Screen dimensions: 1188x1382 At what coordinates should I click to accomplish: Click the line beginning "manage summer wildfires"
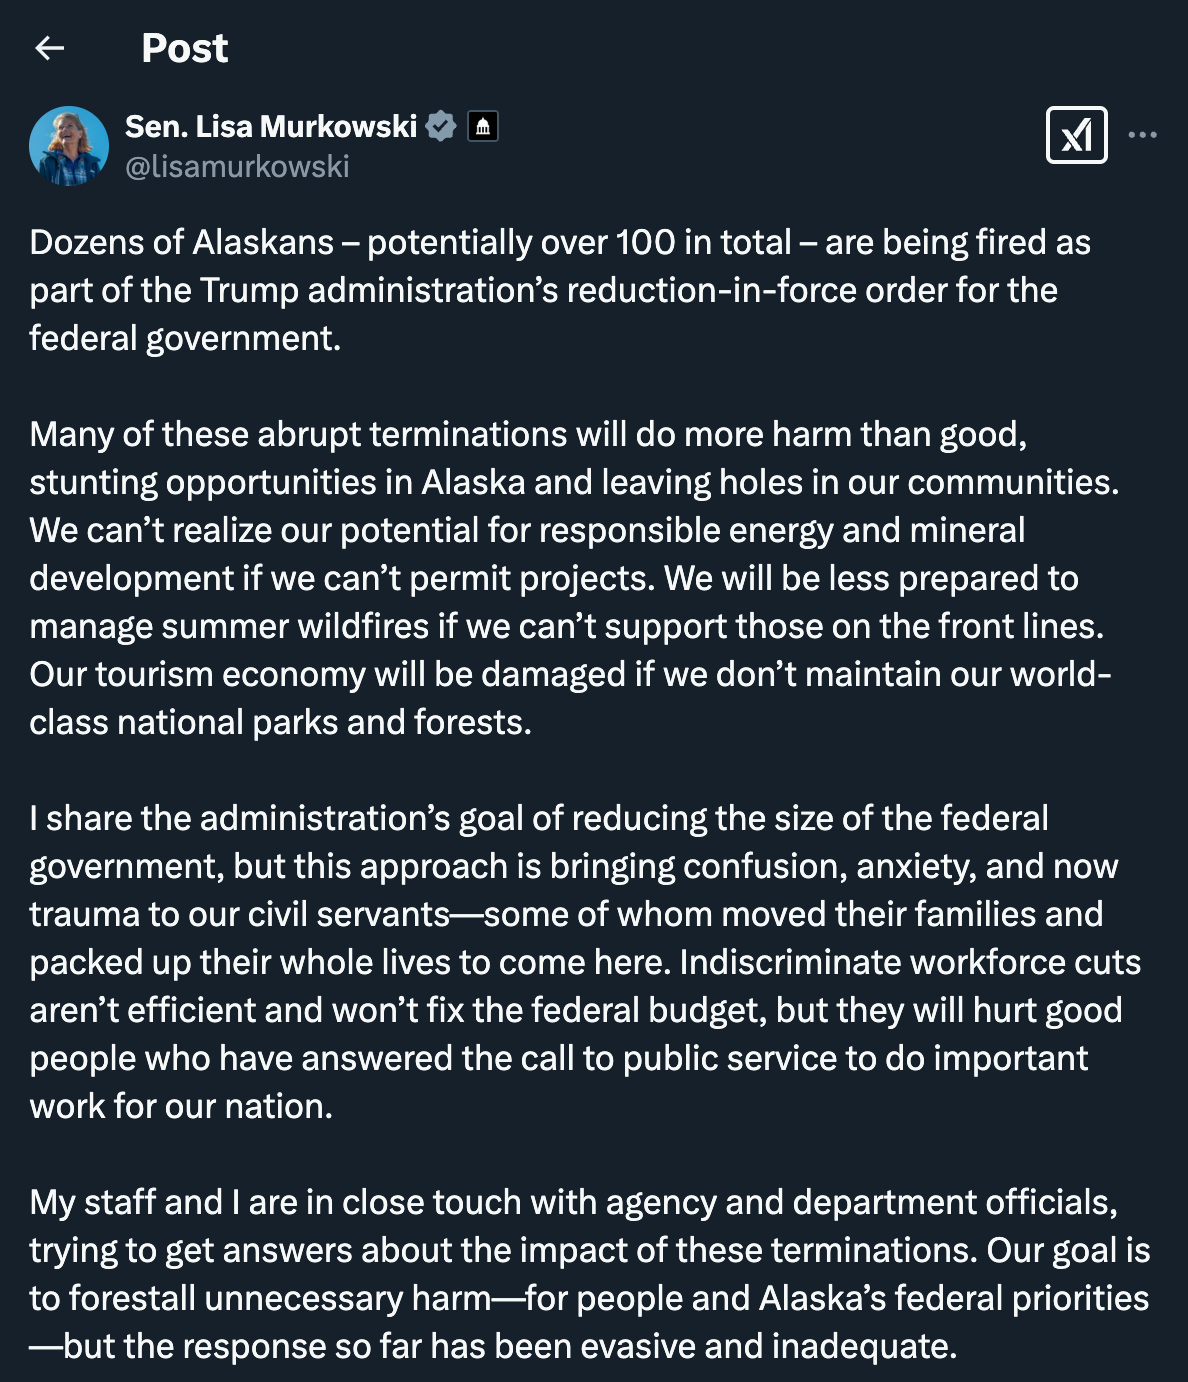(567, 627)
